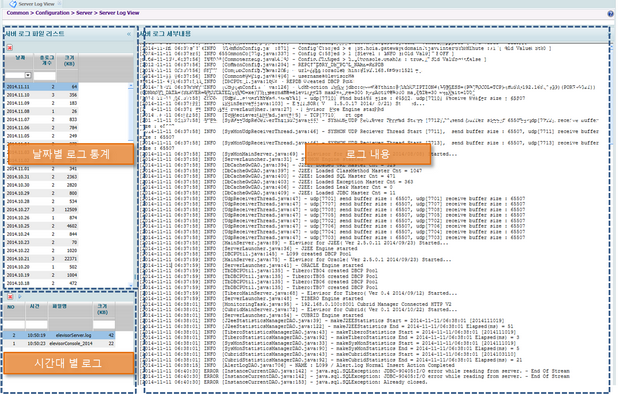
Task: Click the size filter field in hourly table
Action: coord(104,325)
